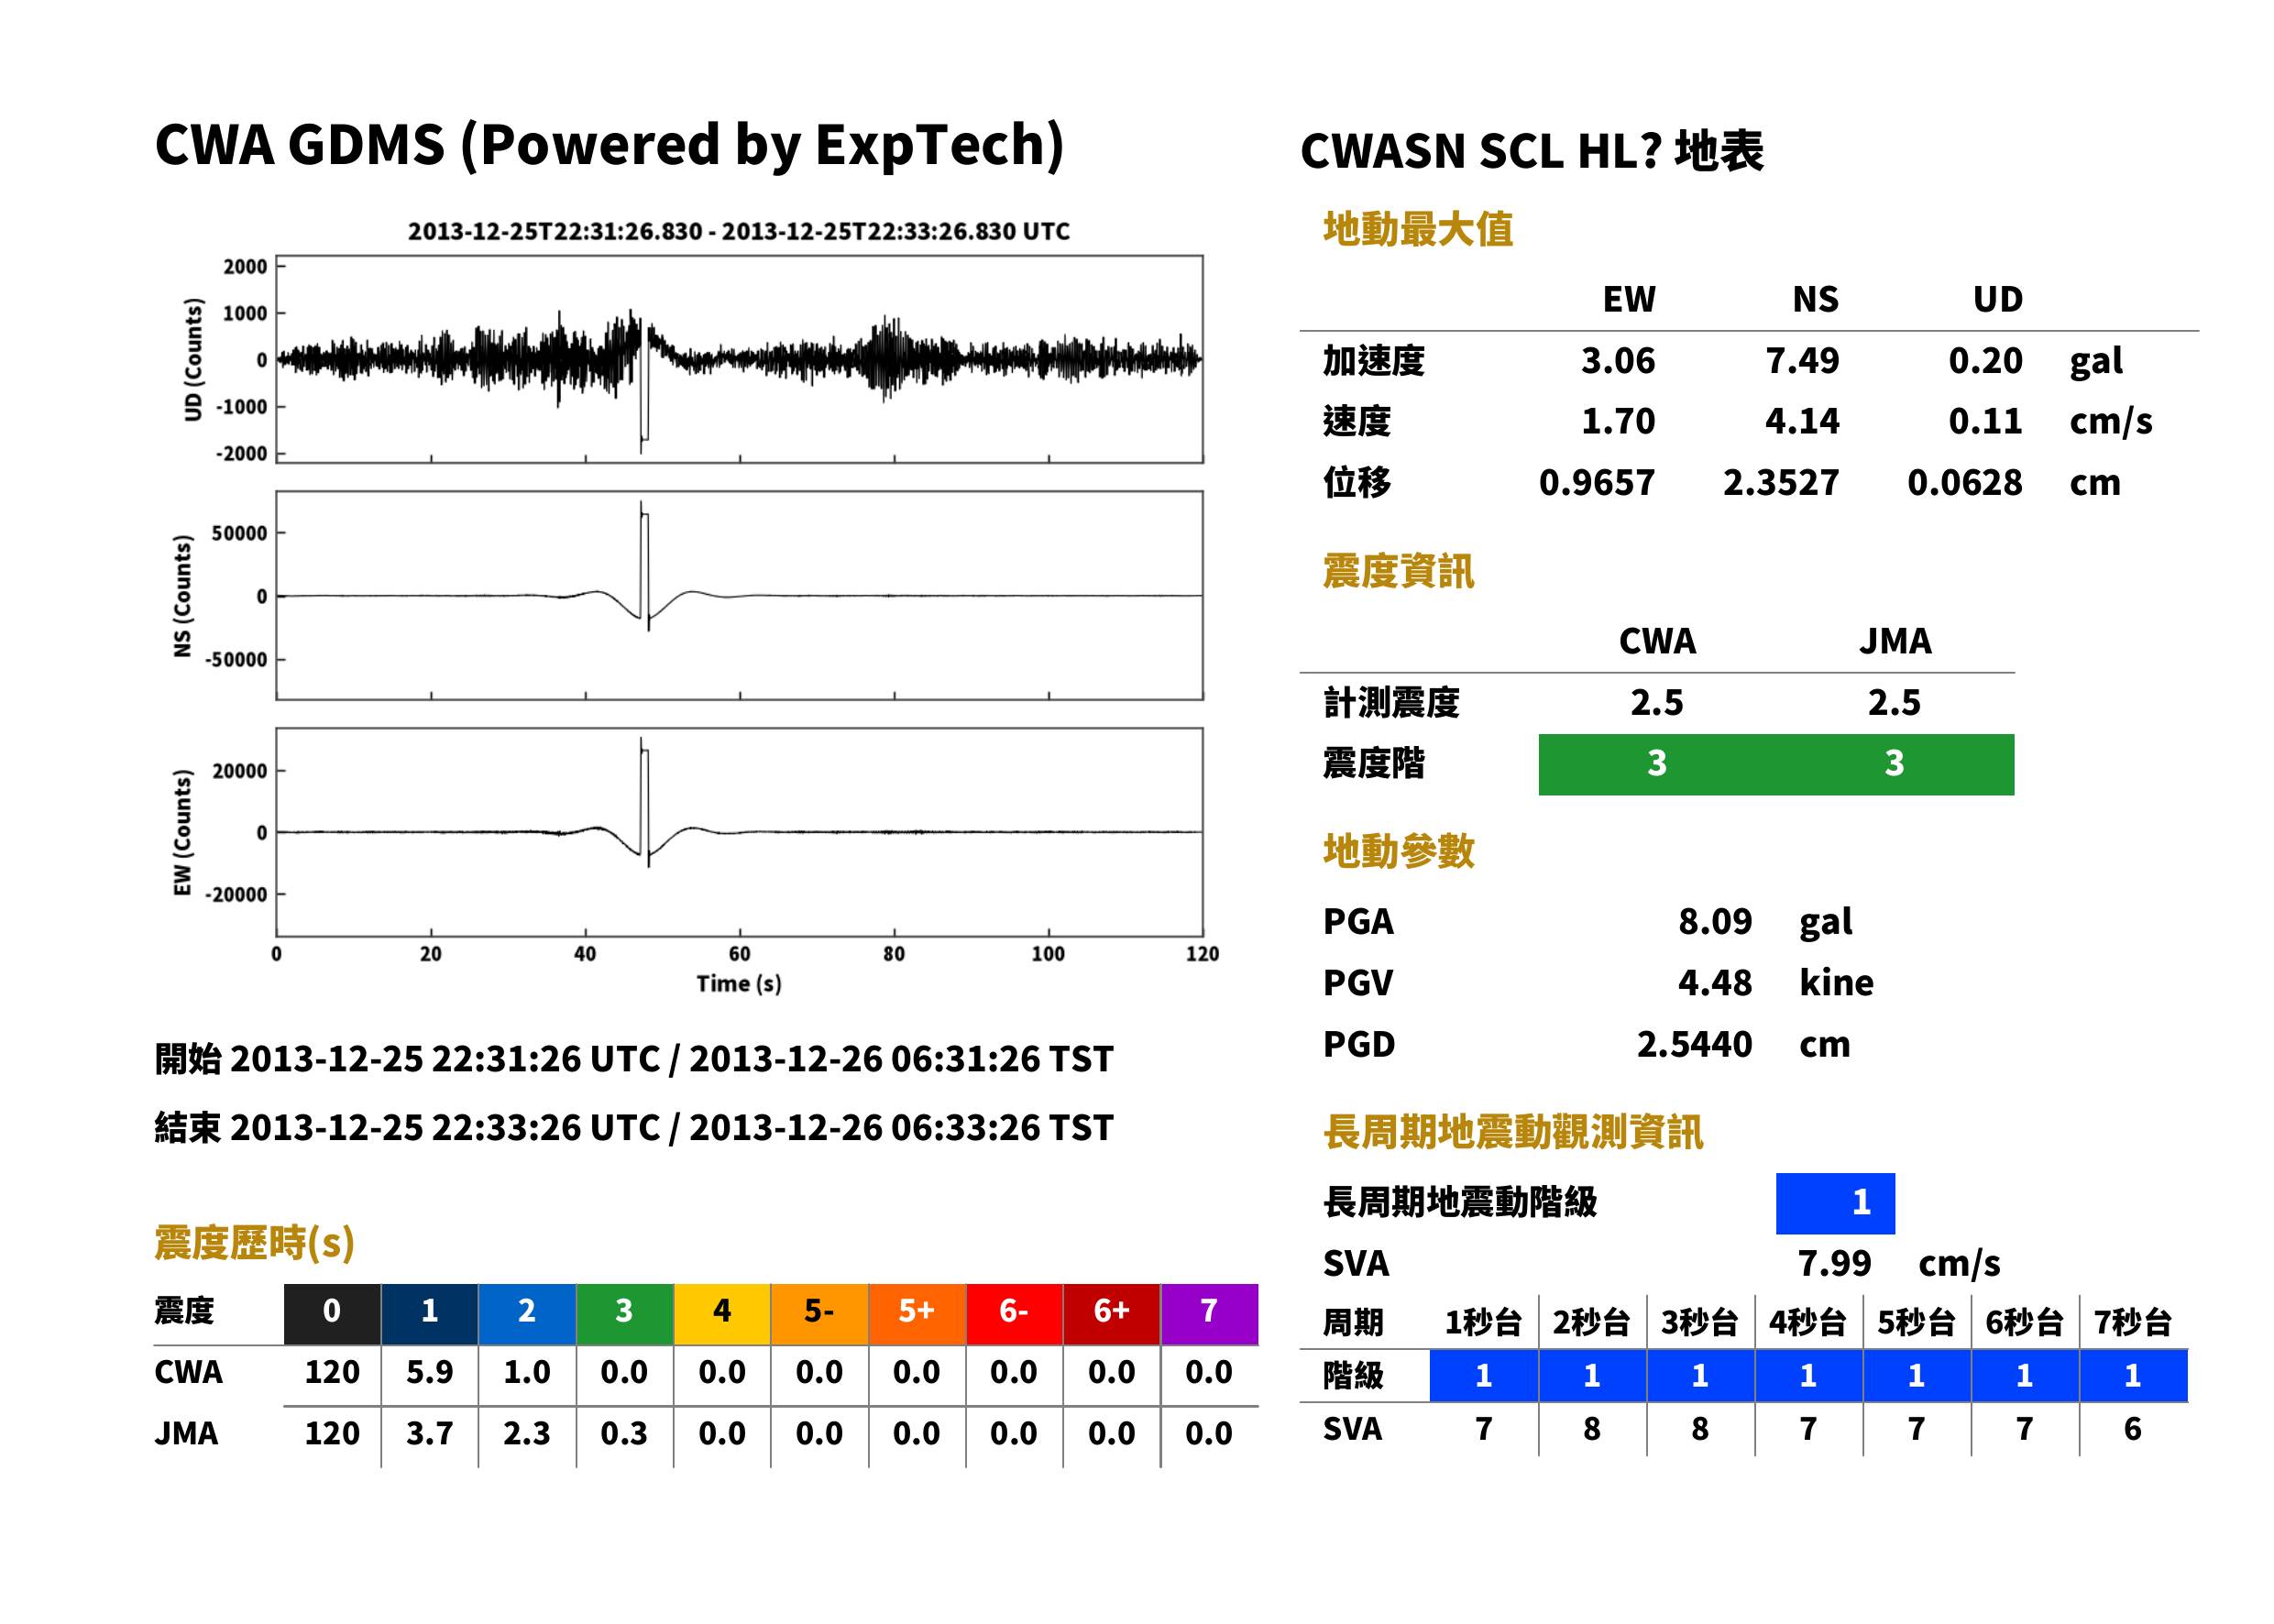The width and height of the screenshot is (2274, 1624).
Task: Click the blue long-period level 1 badge
Action: click(1835, 1203)
